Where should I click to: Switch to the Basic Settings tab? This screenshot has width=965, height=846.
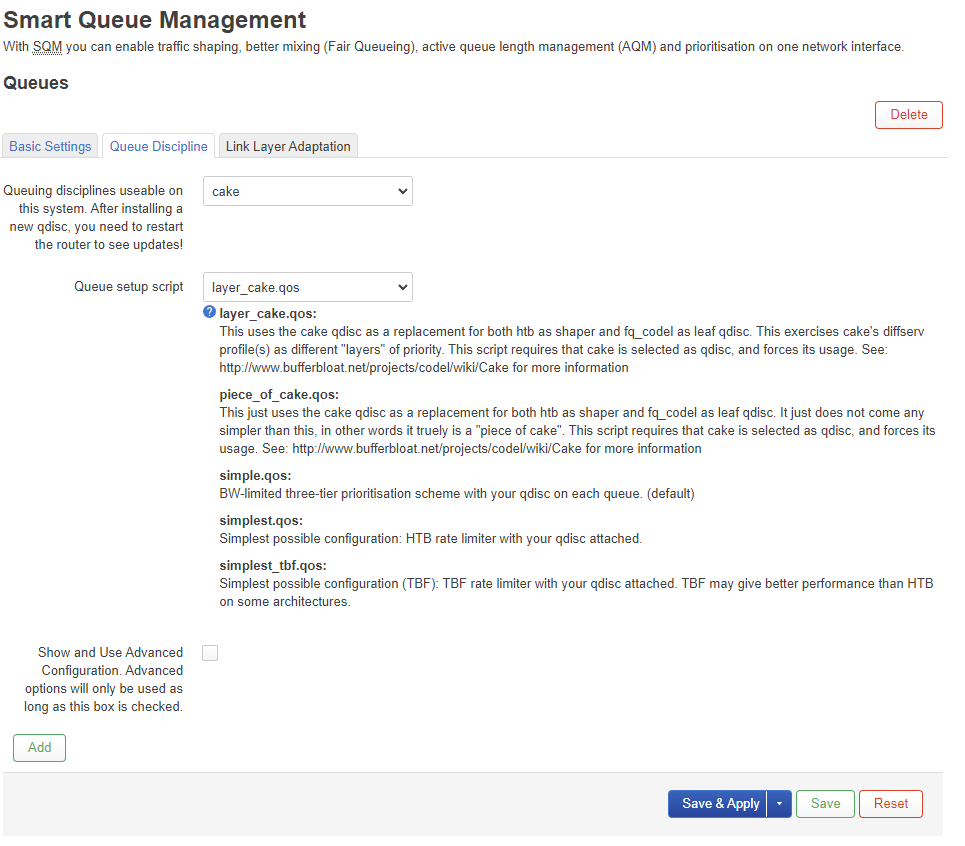tap(50, 146)
